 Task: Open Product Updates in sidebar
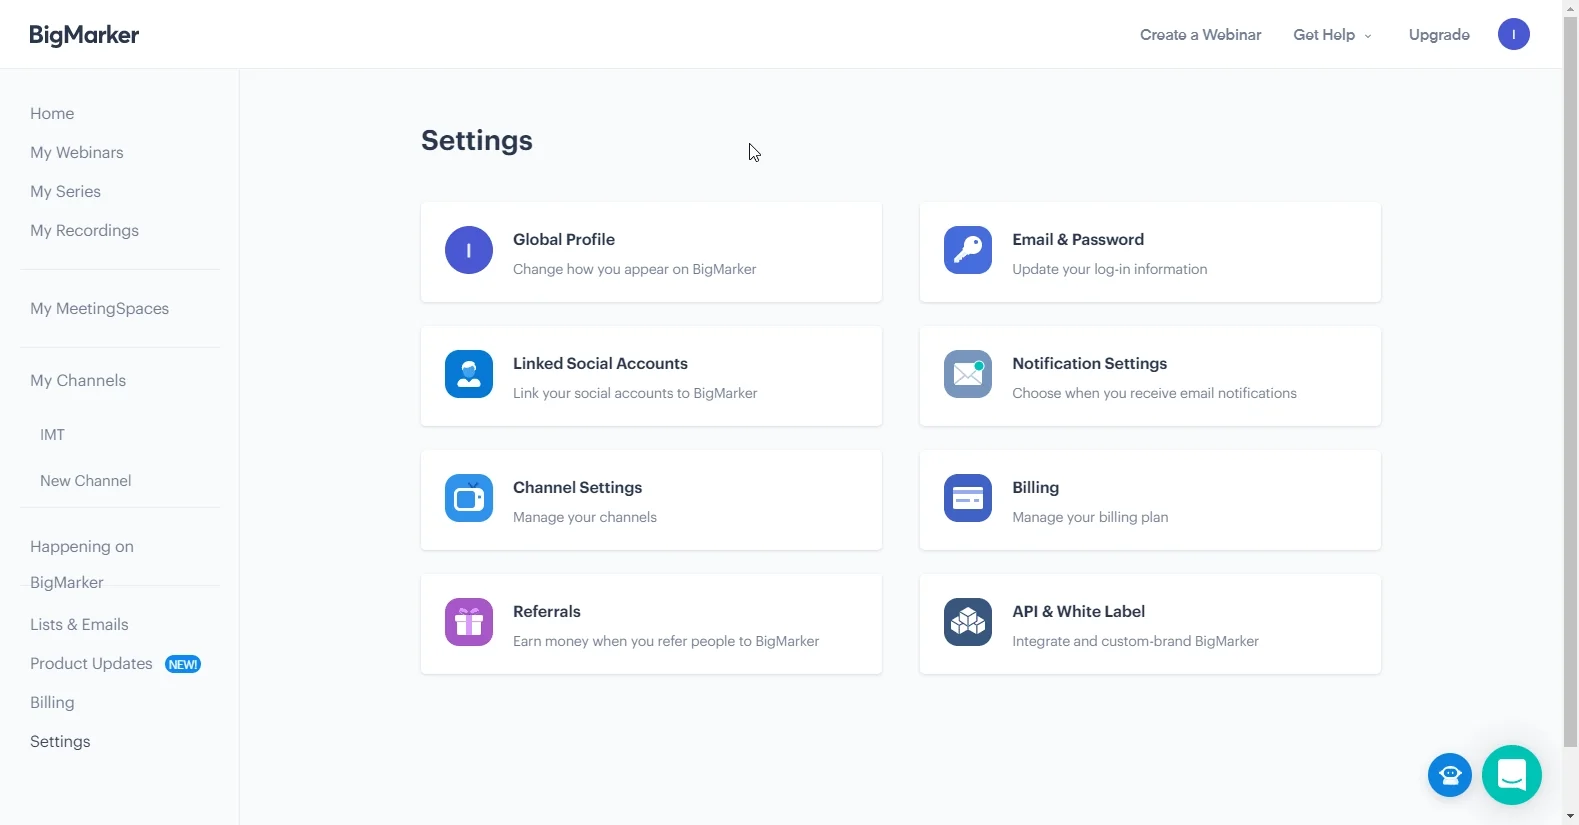(x=91, y=664)
